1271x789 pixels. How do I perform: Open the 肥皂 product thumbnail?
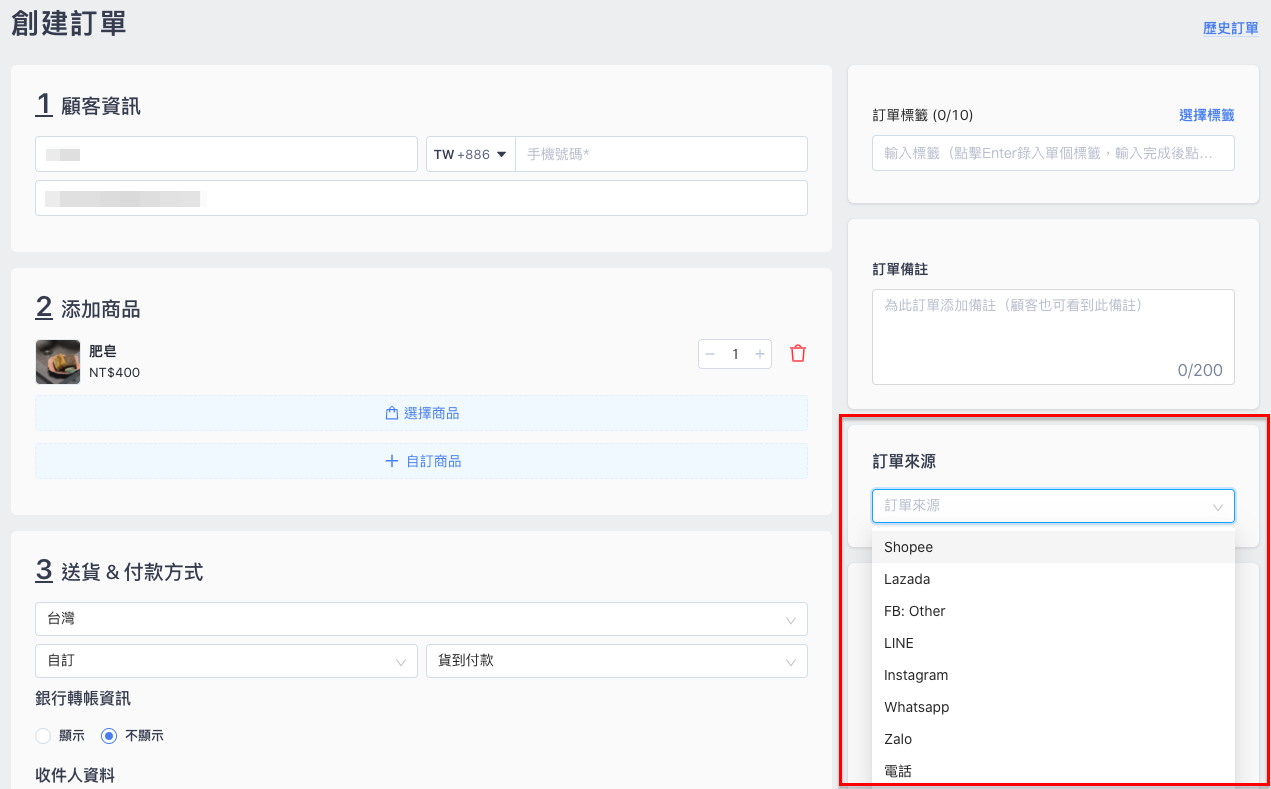[58, 362]
